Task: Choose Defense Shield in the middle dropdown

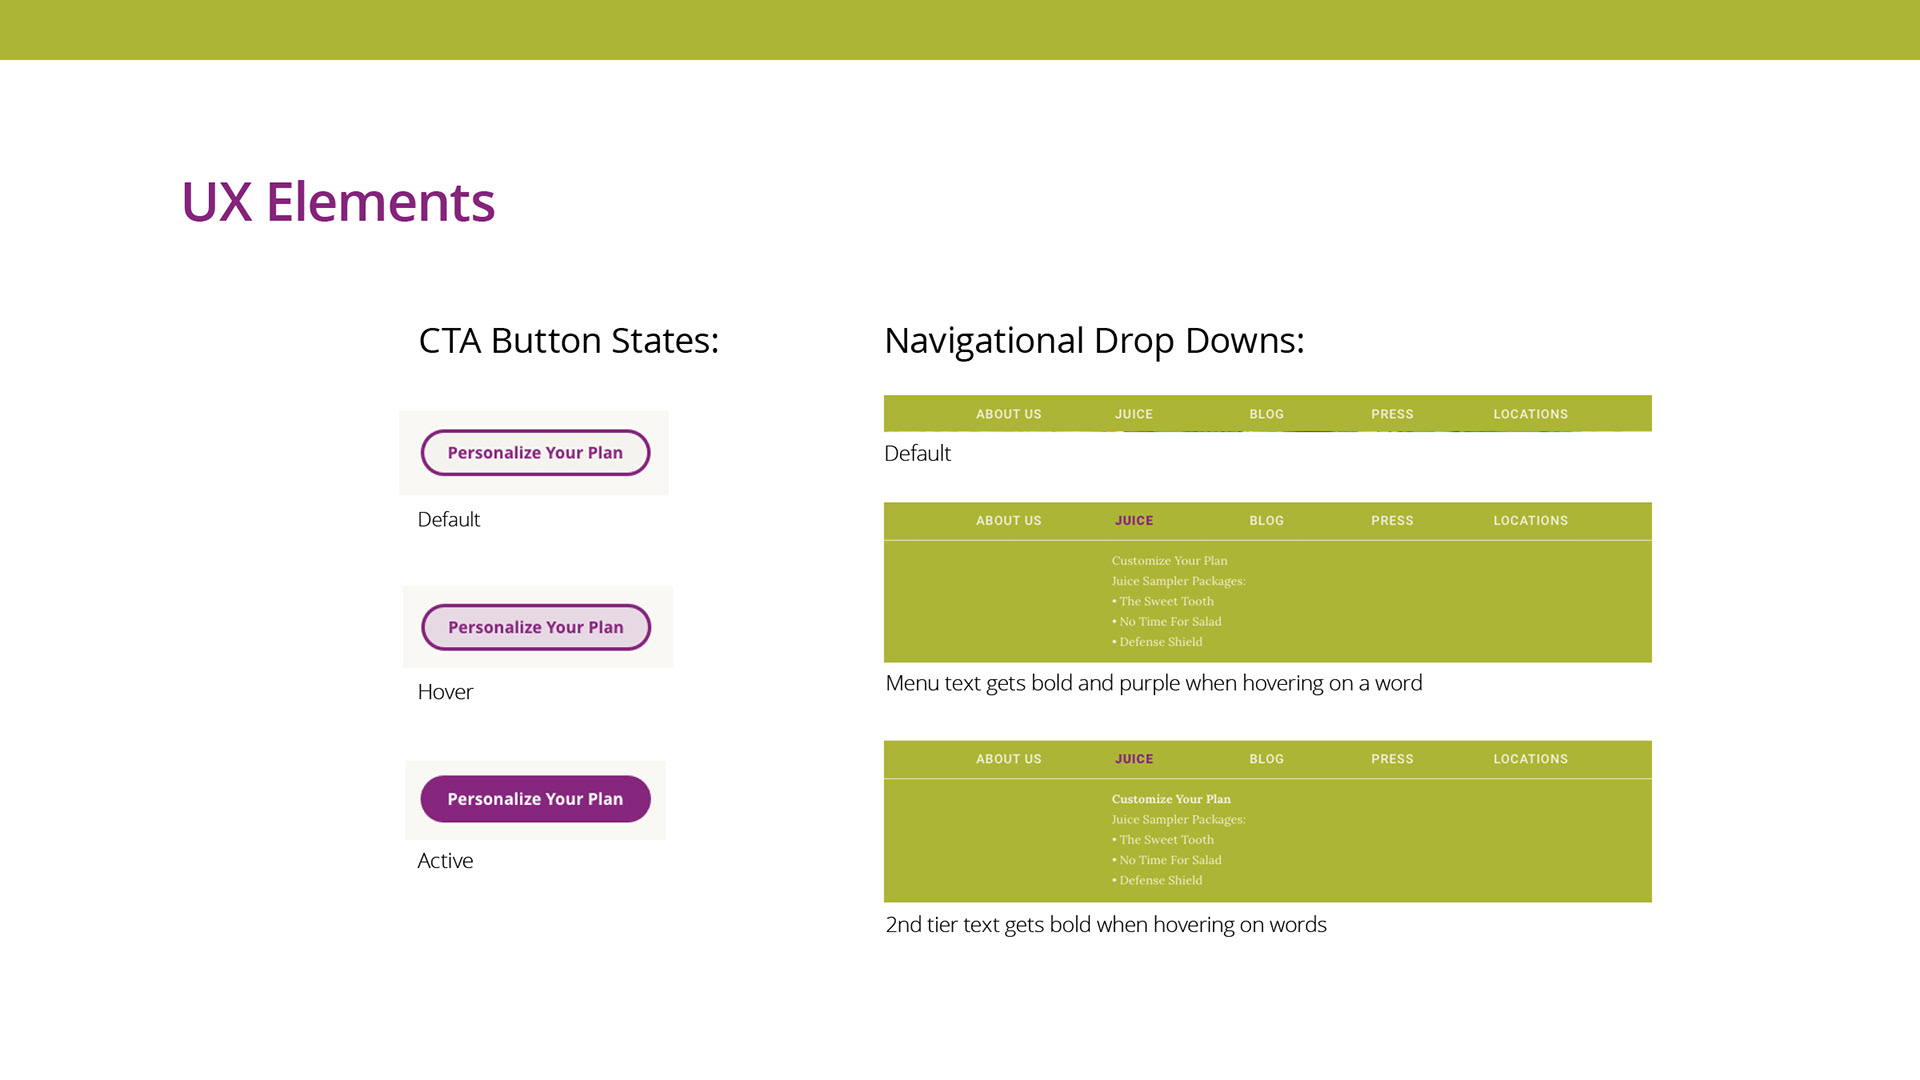Action: point(1160,642)
